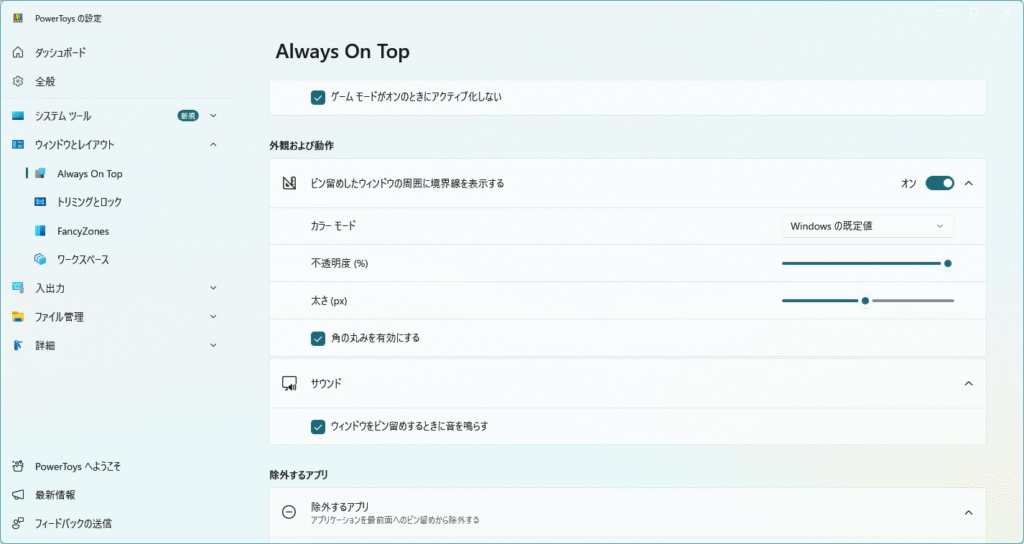The width and height of the screenshot is (1024, 544).
Task: Click the System Tools (システム ツール) icon
Action: tap(18, 116)
